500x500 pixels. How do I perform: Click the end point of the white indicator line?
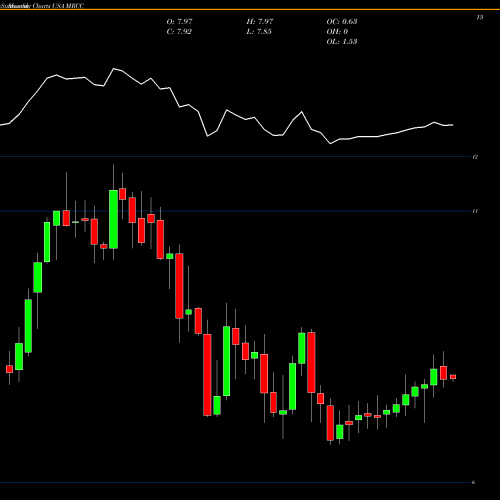point(453,125)
